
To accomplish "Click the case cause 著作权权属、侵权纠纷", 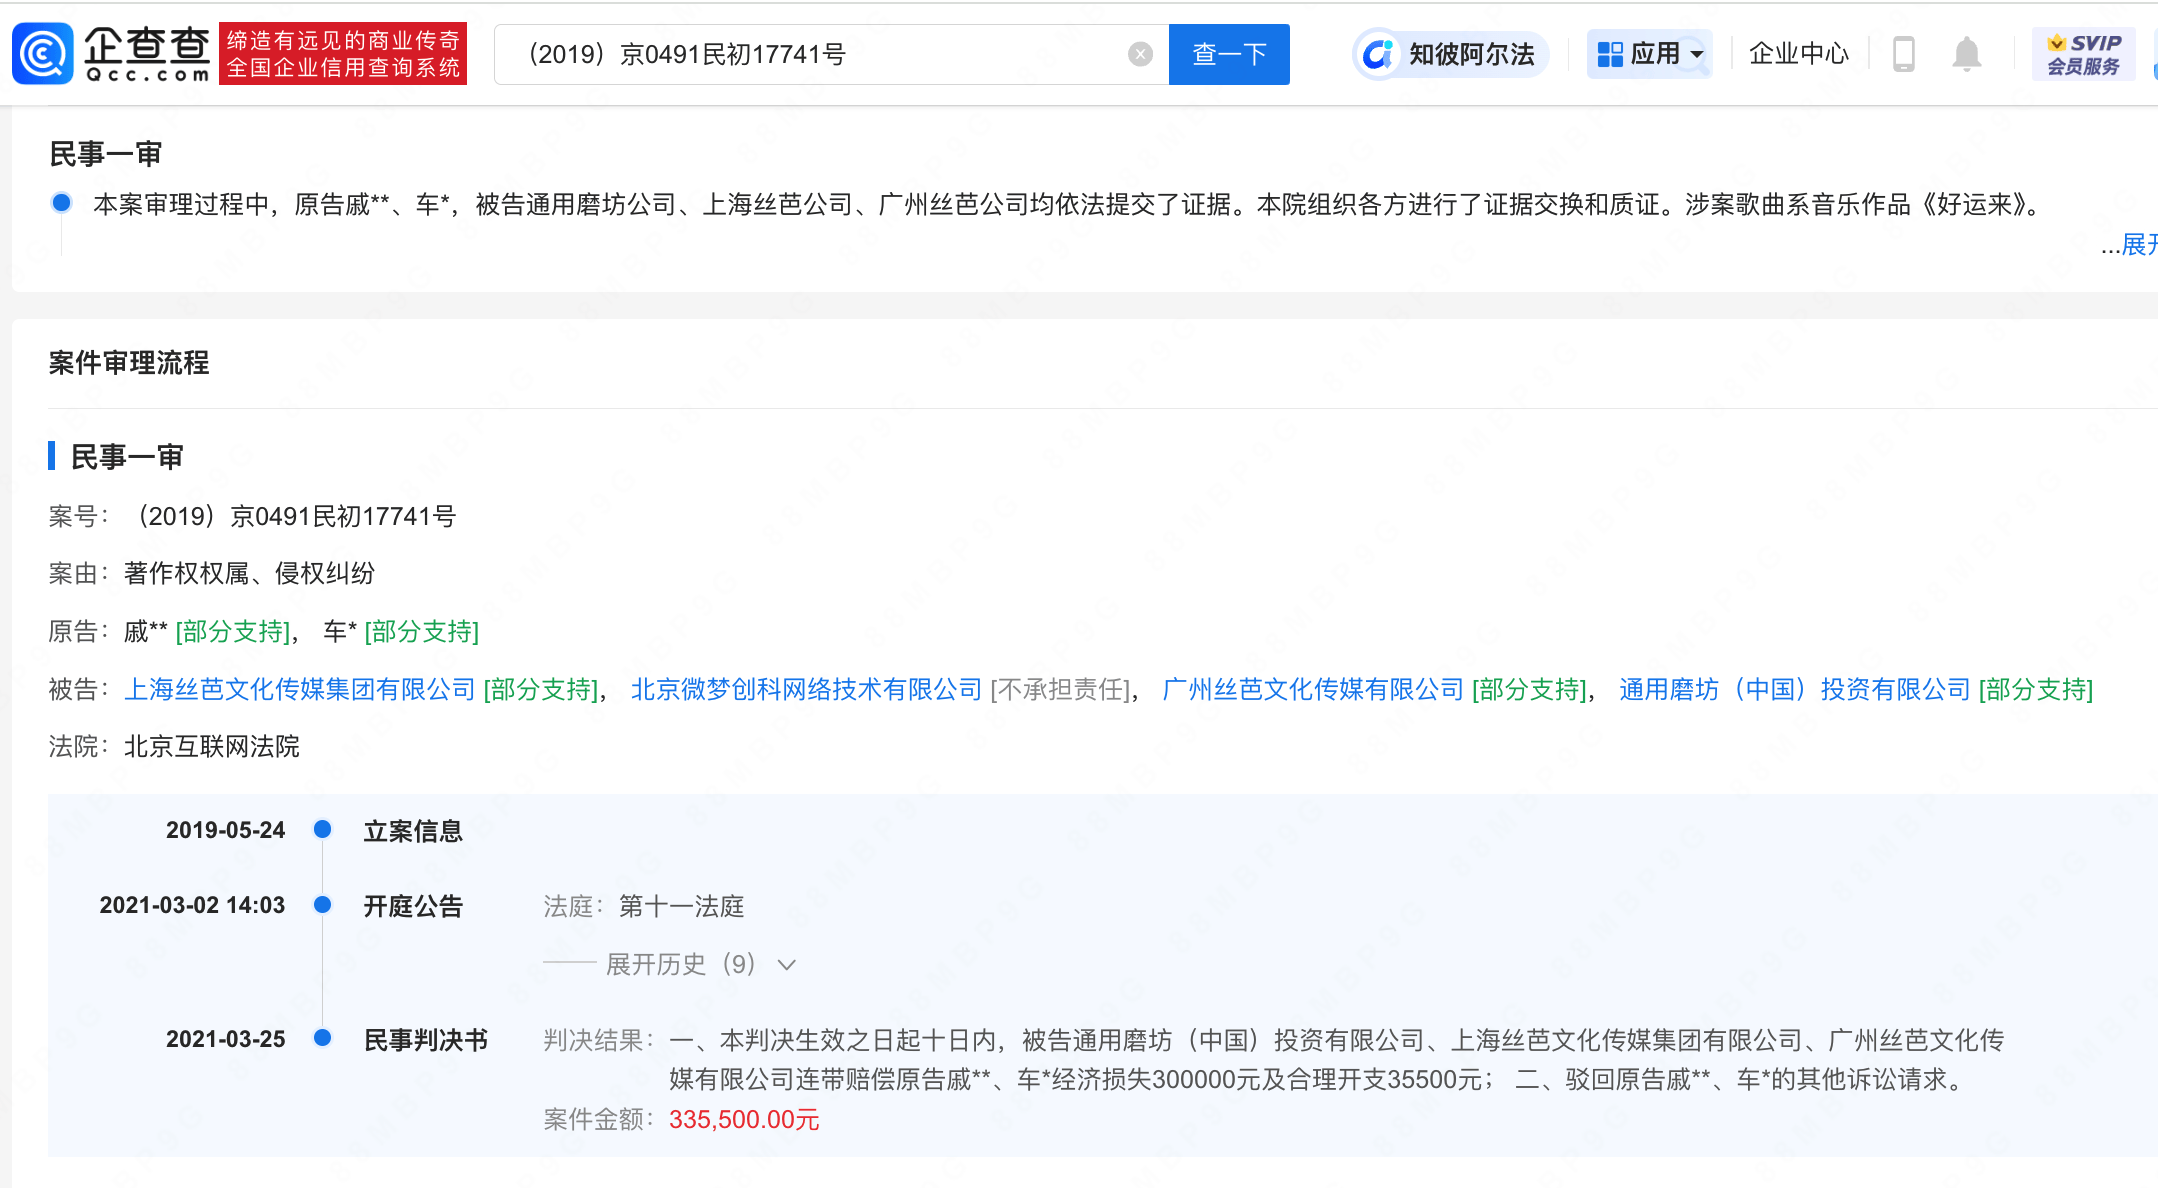I will (x=249, y=573).
